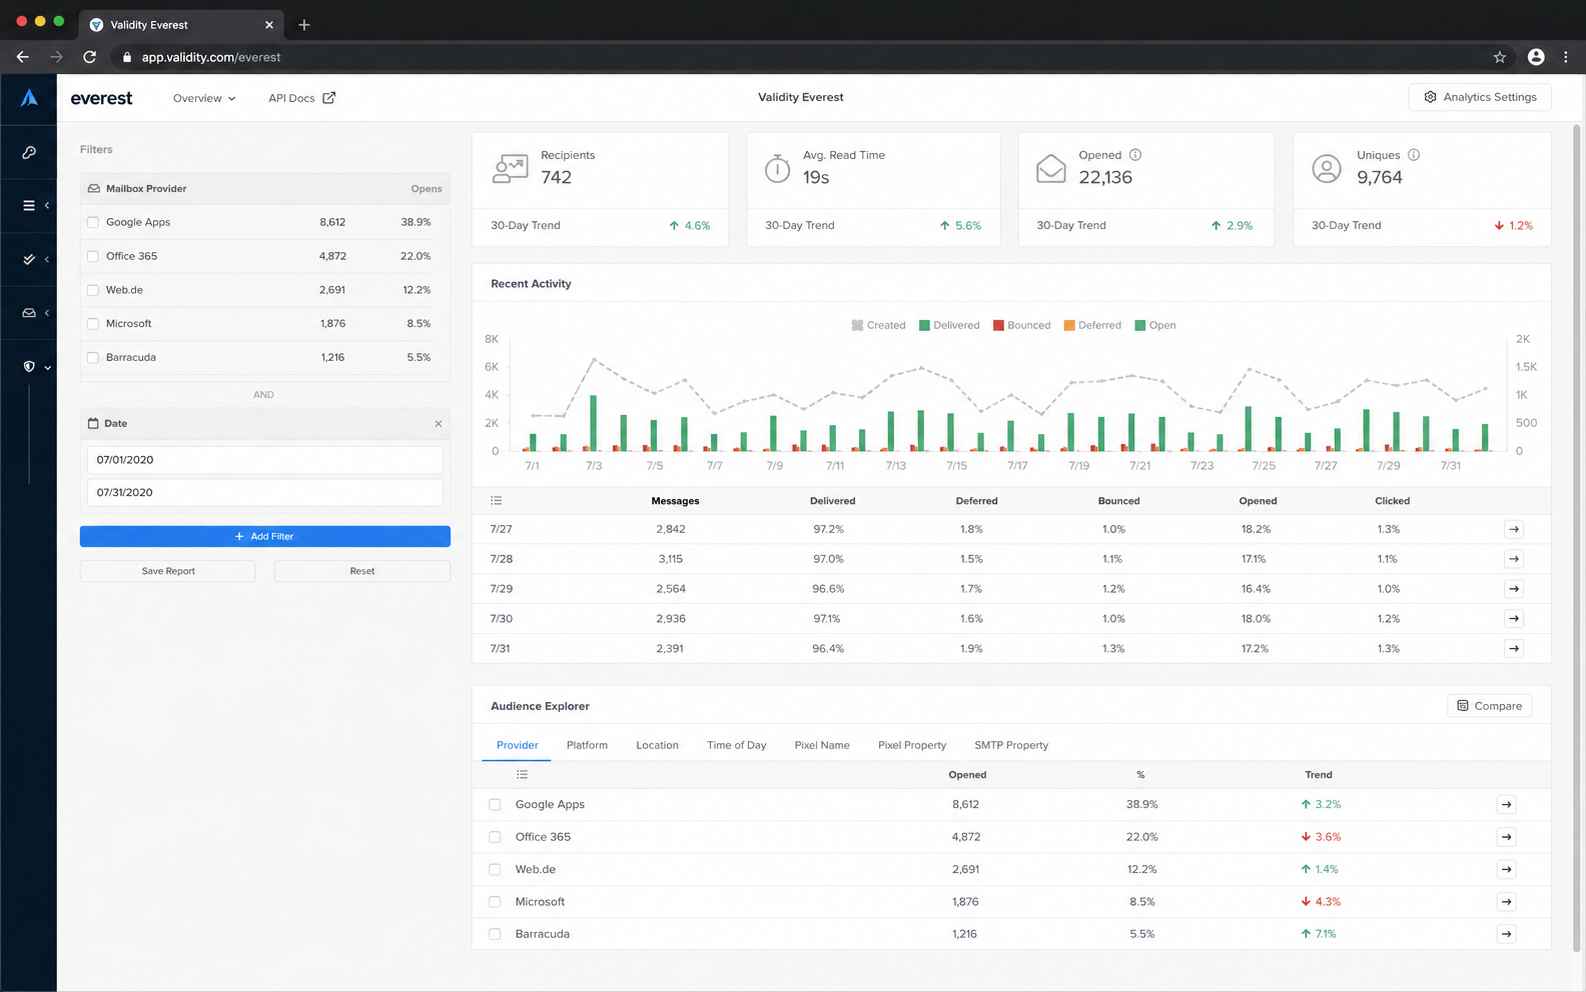The height and width of the screenshot is (992, 1586).
Task: Open the inbox tray sidebar icon
Action: point(29,313)
